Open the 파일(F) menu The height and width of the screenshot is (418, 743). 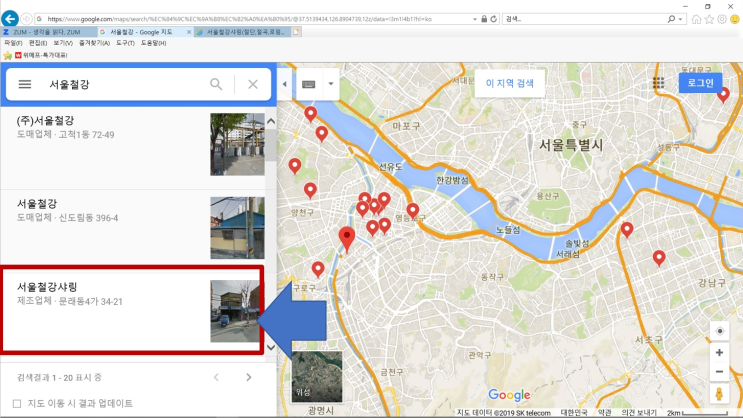pyautogui.click(x=13, y=43)
